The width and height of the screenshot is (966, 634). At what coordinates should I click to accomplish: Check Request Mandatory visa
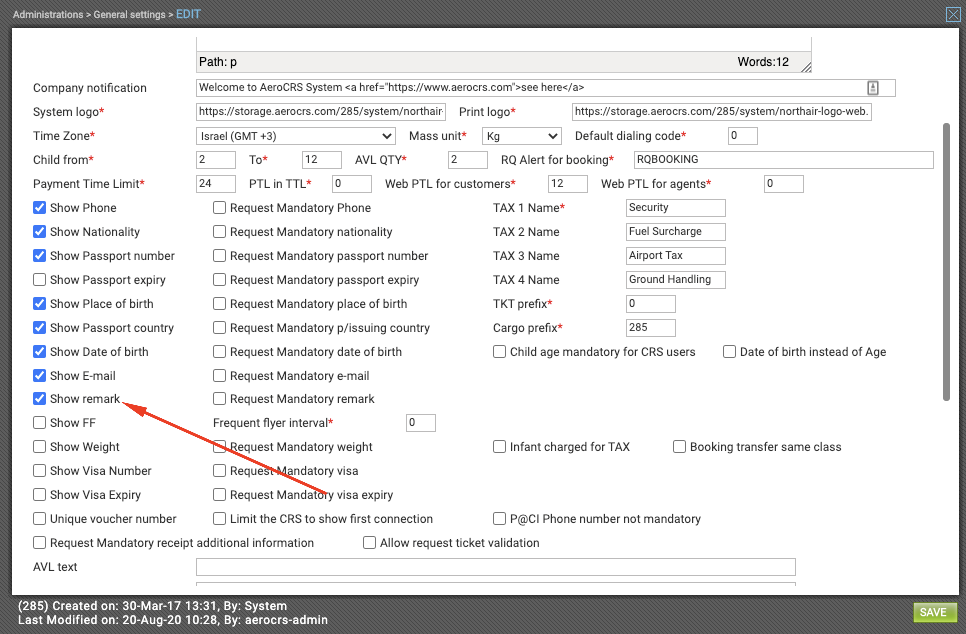tap(219, 471)
